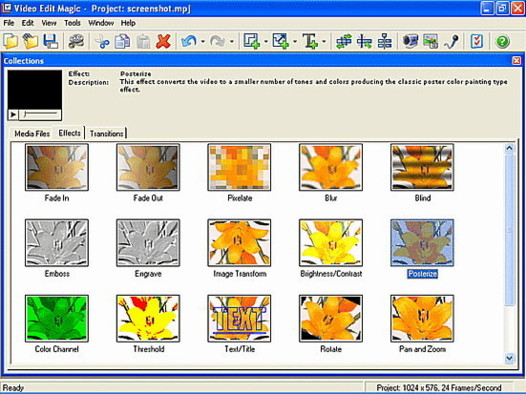Save the project with the floppy disk icon

click(x=51, y=41)
